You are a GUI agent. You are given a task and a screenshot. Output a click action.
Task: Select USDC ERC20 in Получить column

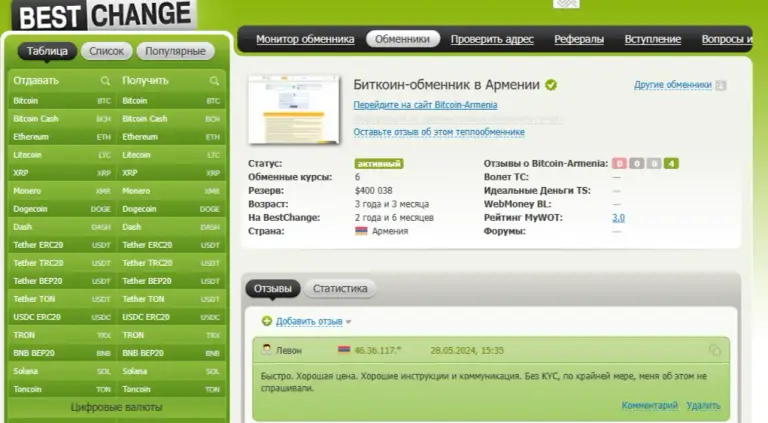pos(171,317)
